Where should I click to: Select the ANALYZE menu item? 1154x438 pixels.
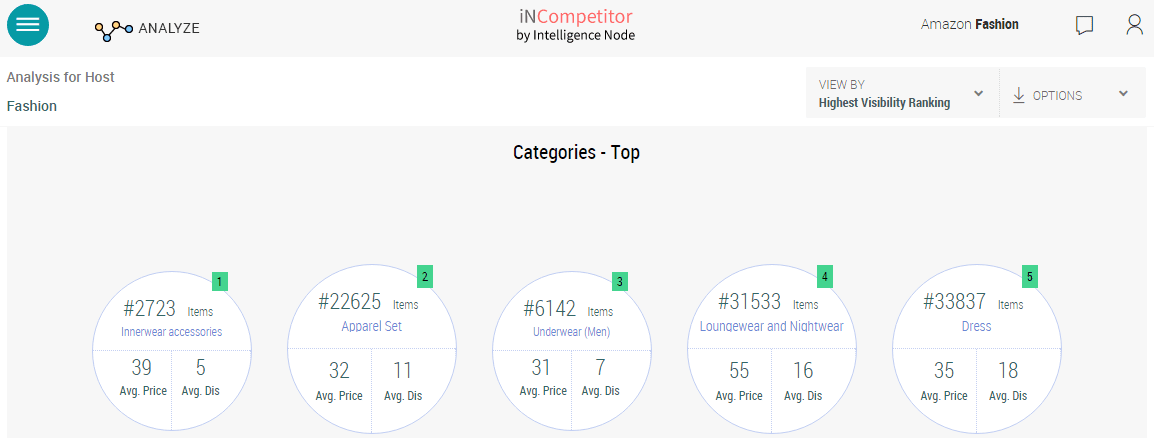(x=169, y=28)
